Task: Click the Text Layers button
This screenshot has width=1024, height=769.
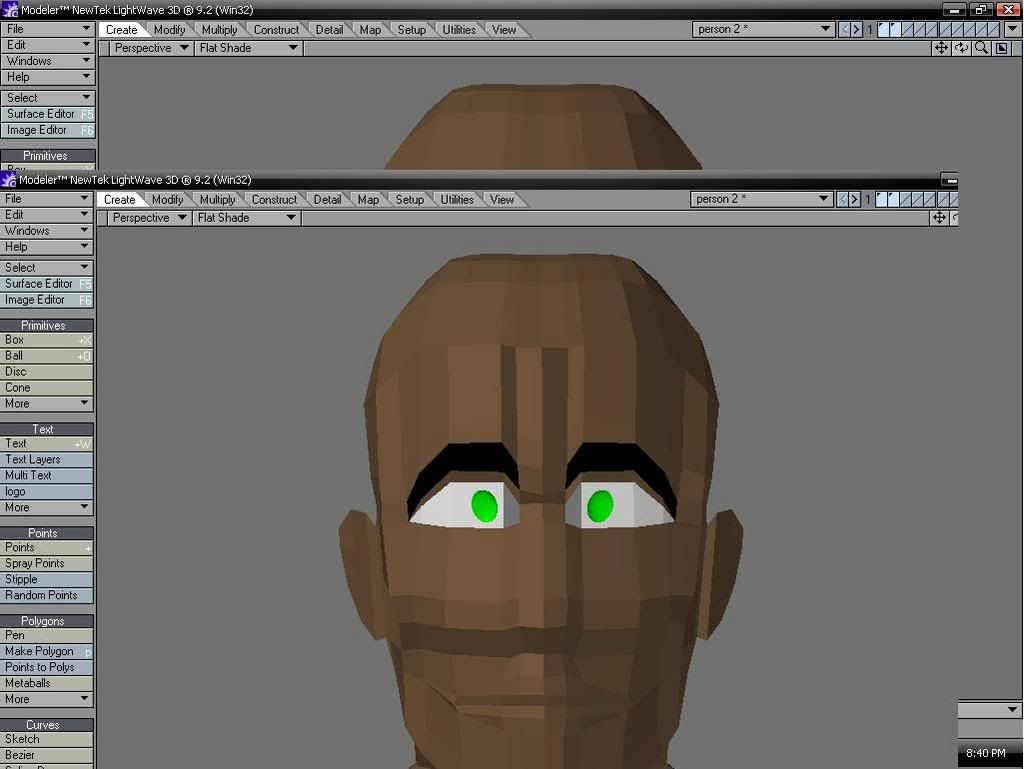Action: tap(47, 460)
